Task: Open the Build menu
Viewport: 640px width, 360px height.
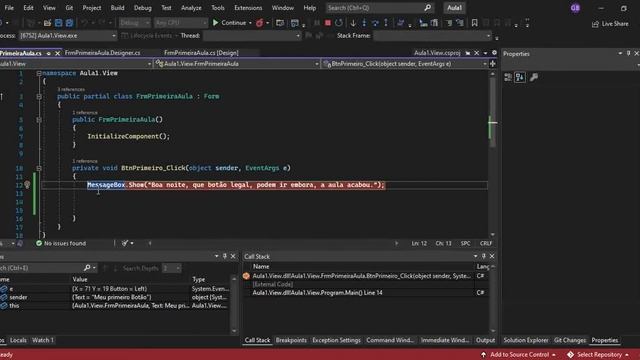Action: coord(118,8)
